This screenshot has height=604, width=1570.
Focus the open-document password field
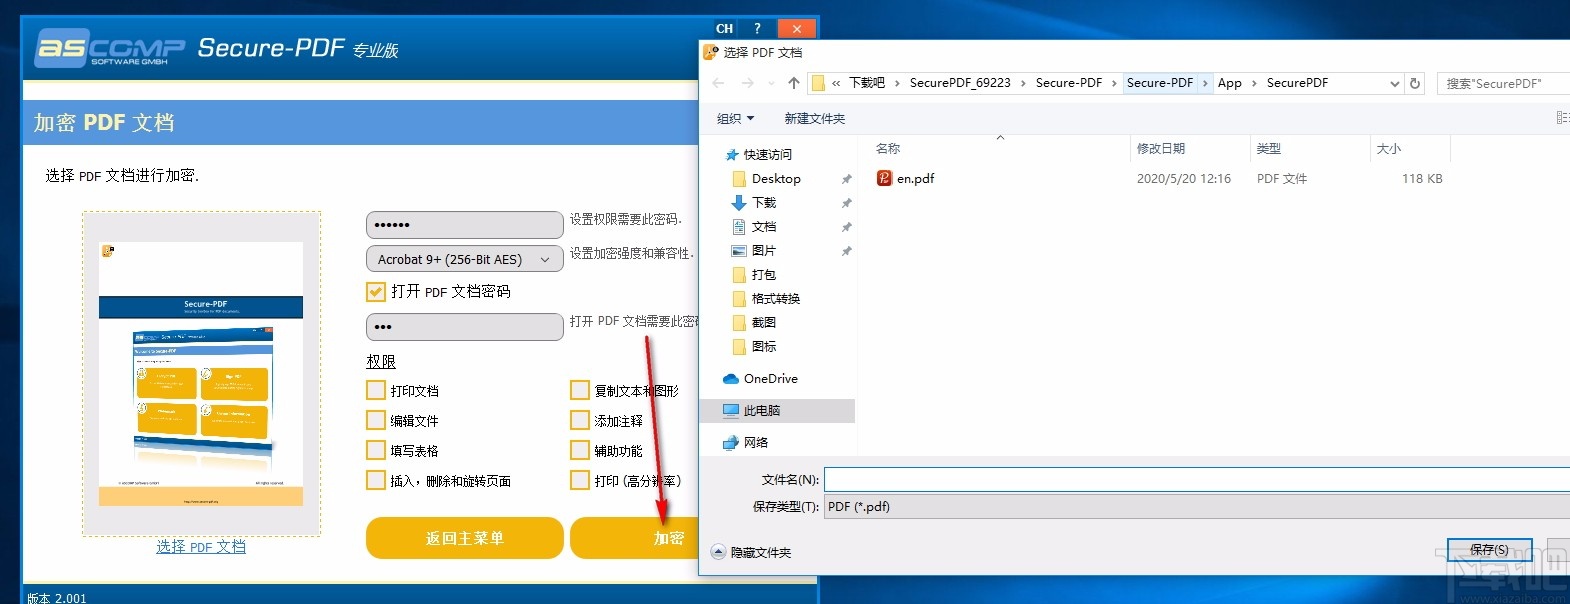(x=465, y=327)
